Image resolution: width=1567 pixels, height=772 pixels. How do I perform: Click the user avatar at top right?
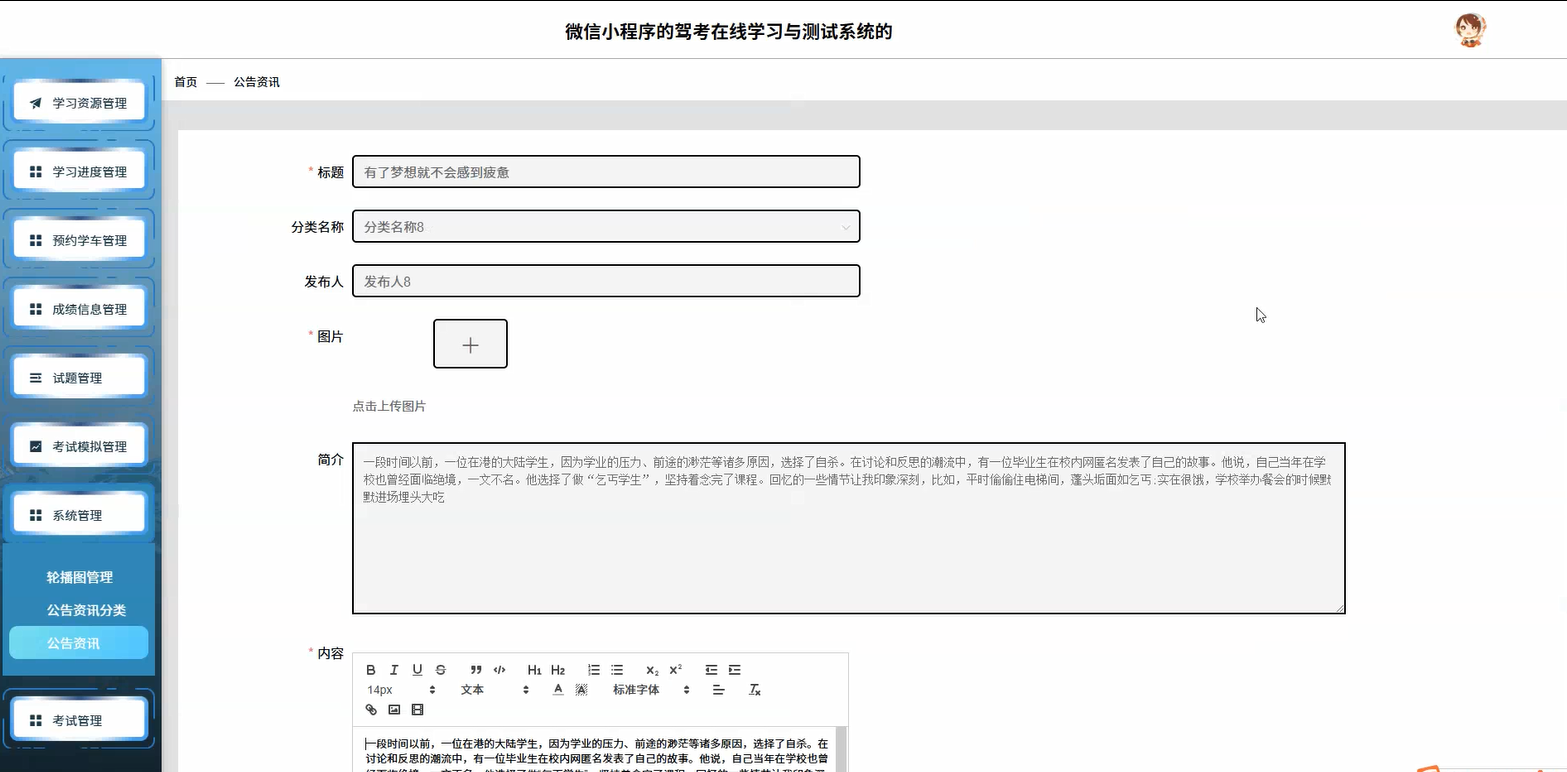(x=1469, y=30)
